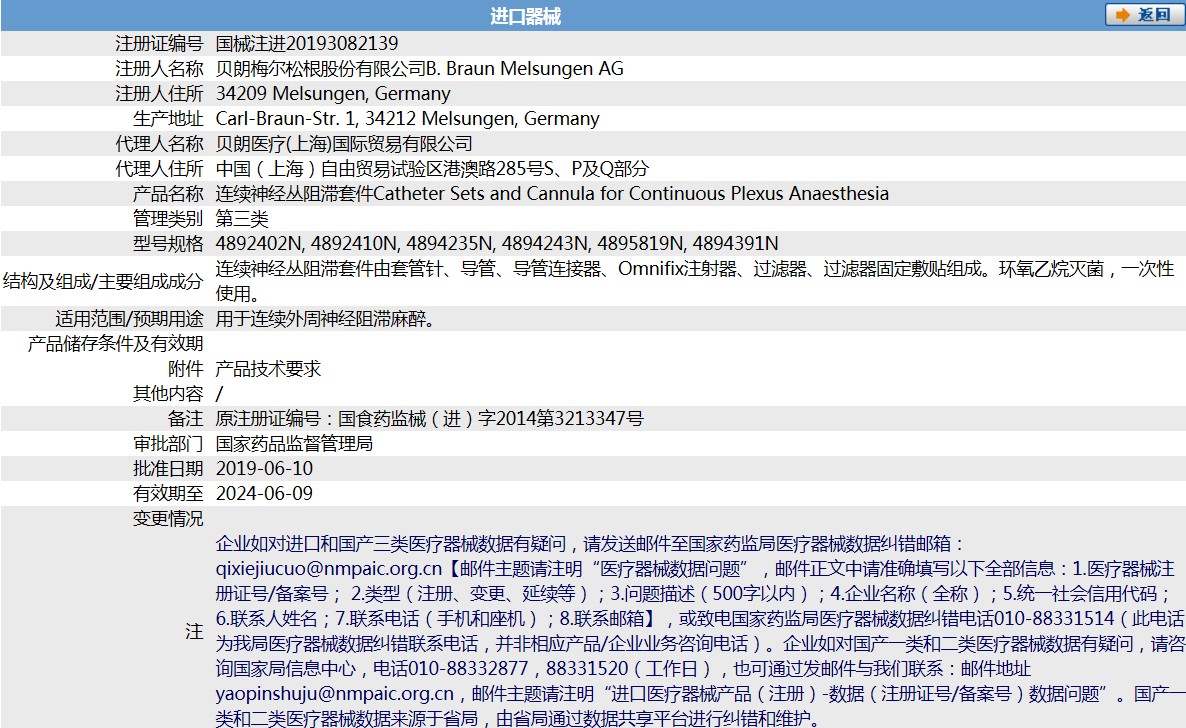
Task: Click remark 原注册证编号：国食药监械（进）字2014第3213347号
Action: tap(430, 418)
